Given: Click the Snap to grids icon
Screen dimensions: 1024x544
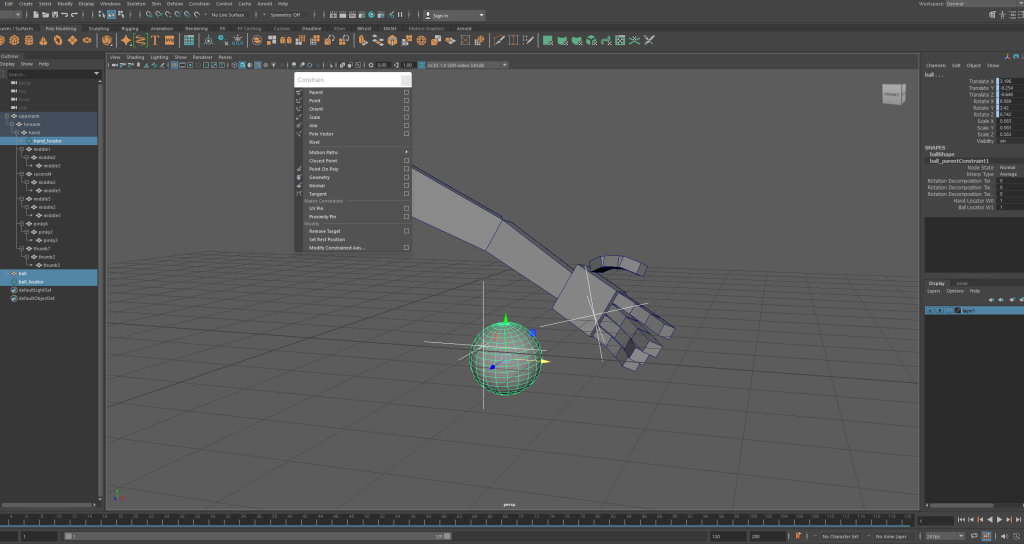Looking at the screenshot, I should click(x=150, y=14).
